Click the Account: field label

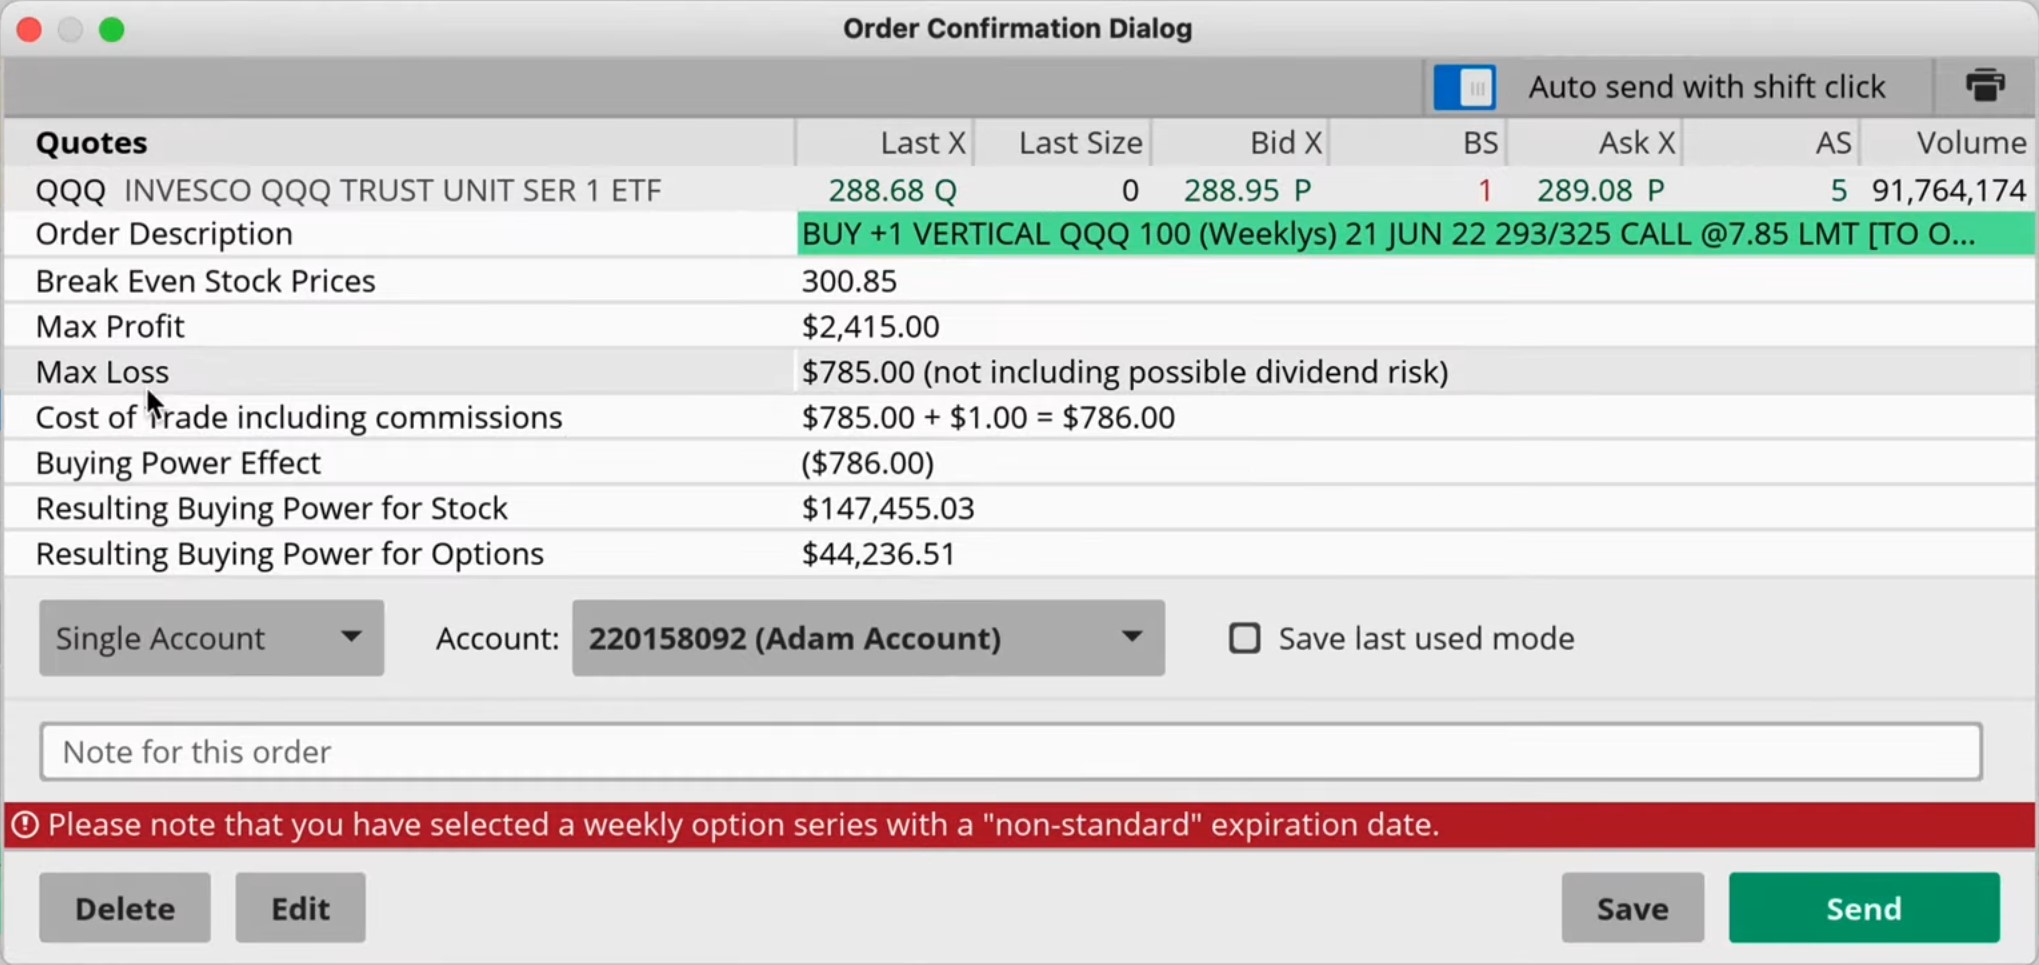[x=497, y=638]
